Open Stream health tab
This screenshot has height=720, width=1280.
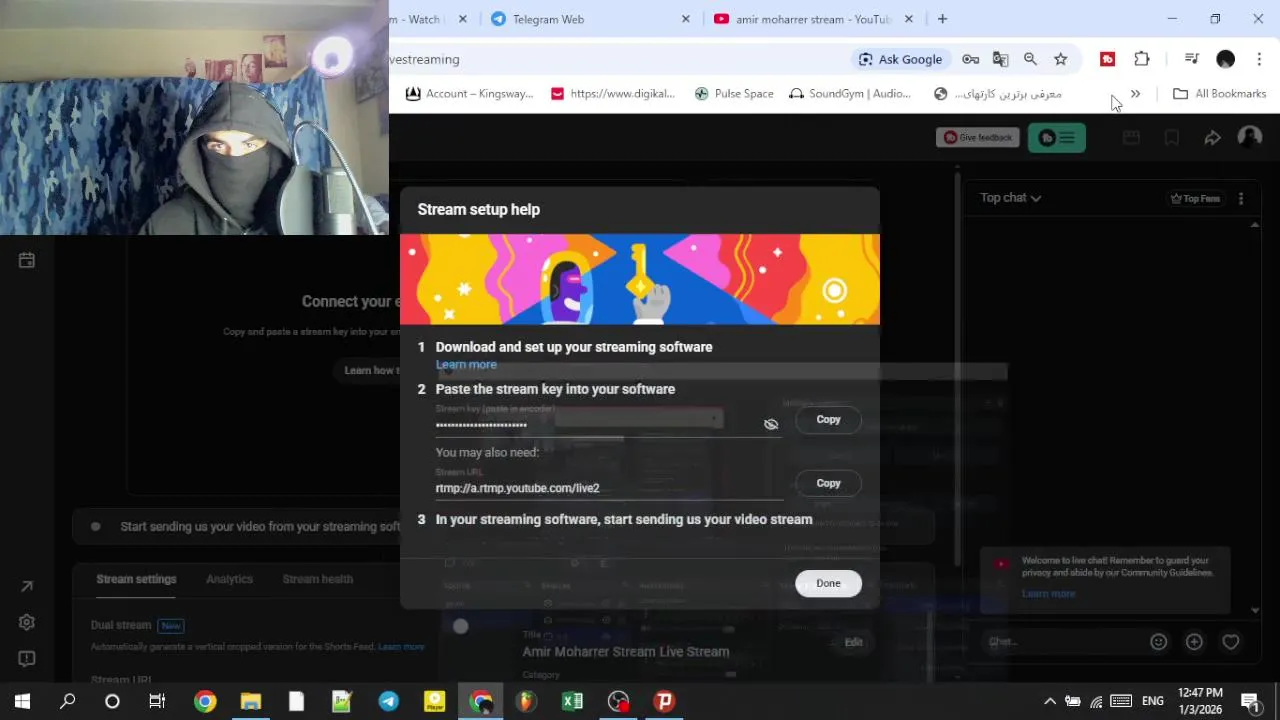click(x=317, y=579)
